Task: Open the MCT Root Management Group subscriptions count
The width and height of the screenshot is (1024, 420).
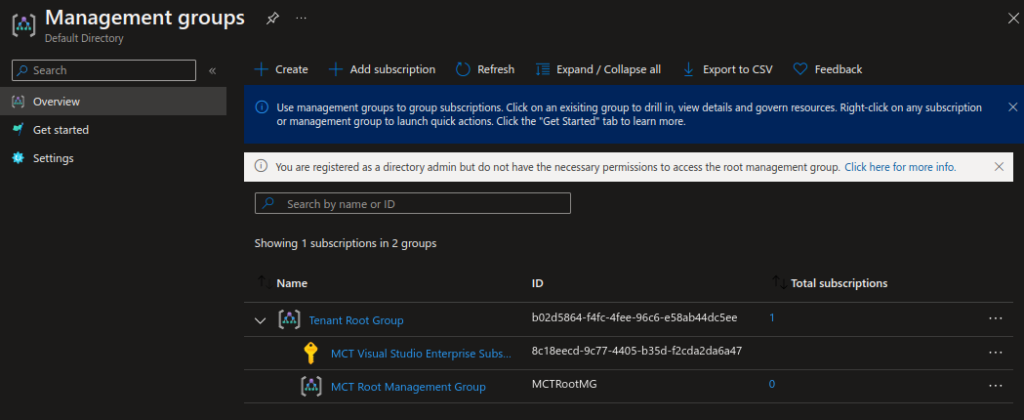Action: (x=772, y=384)
